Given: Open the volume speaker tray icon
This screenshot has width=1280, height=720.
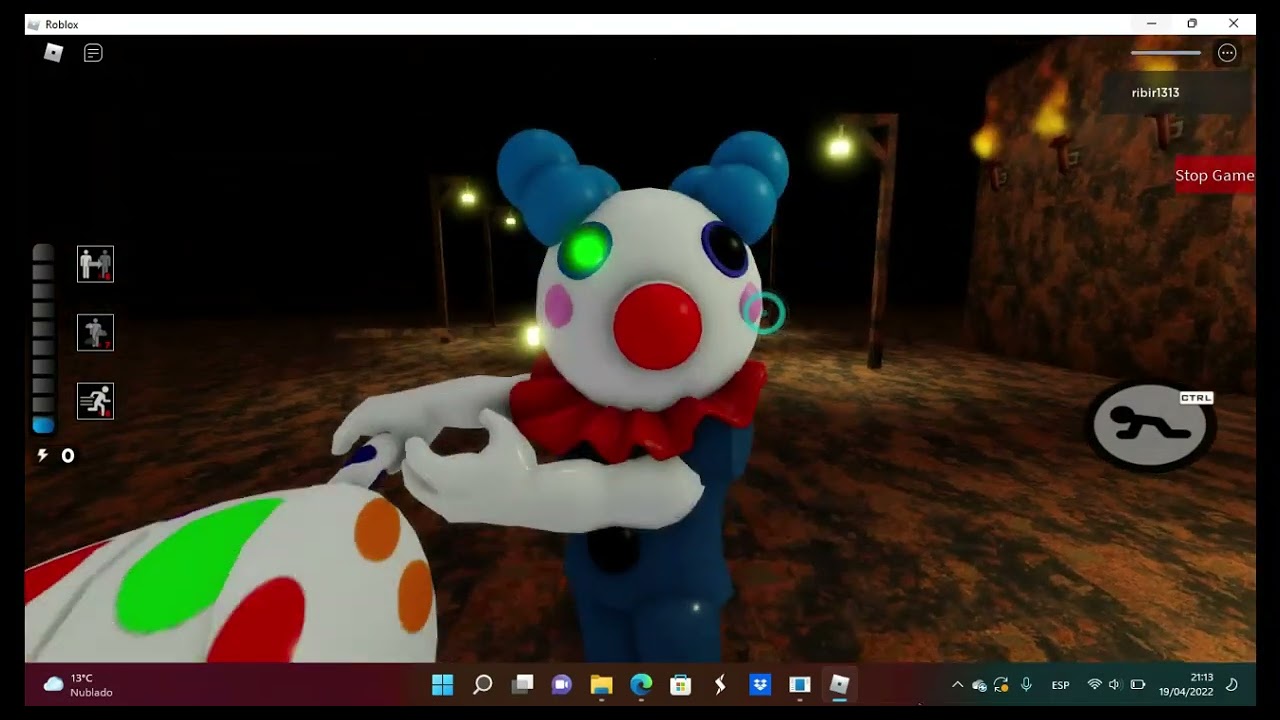Looking at the screenshot, I should coord(1115,685).
